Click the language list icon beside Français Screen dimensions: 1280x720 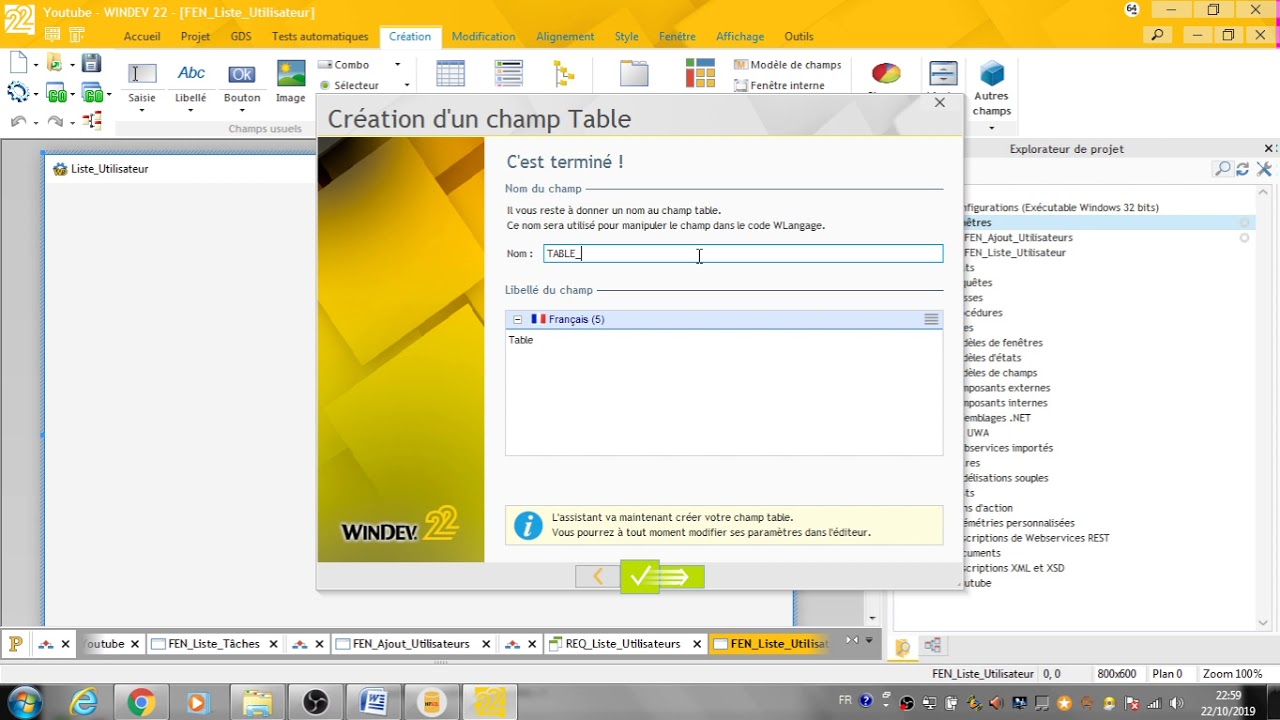point(931,319)
